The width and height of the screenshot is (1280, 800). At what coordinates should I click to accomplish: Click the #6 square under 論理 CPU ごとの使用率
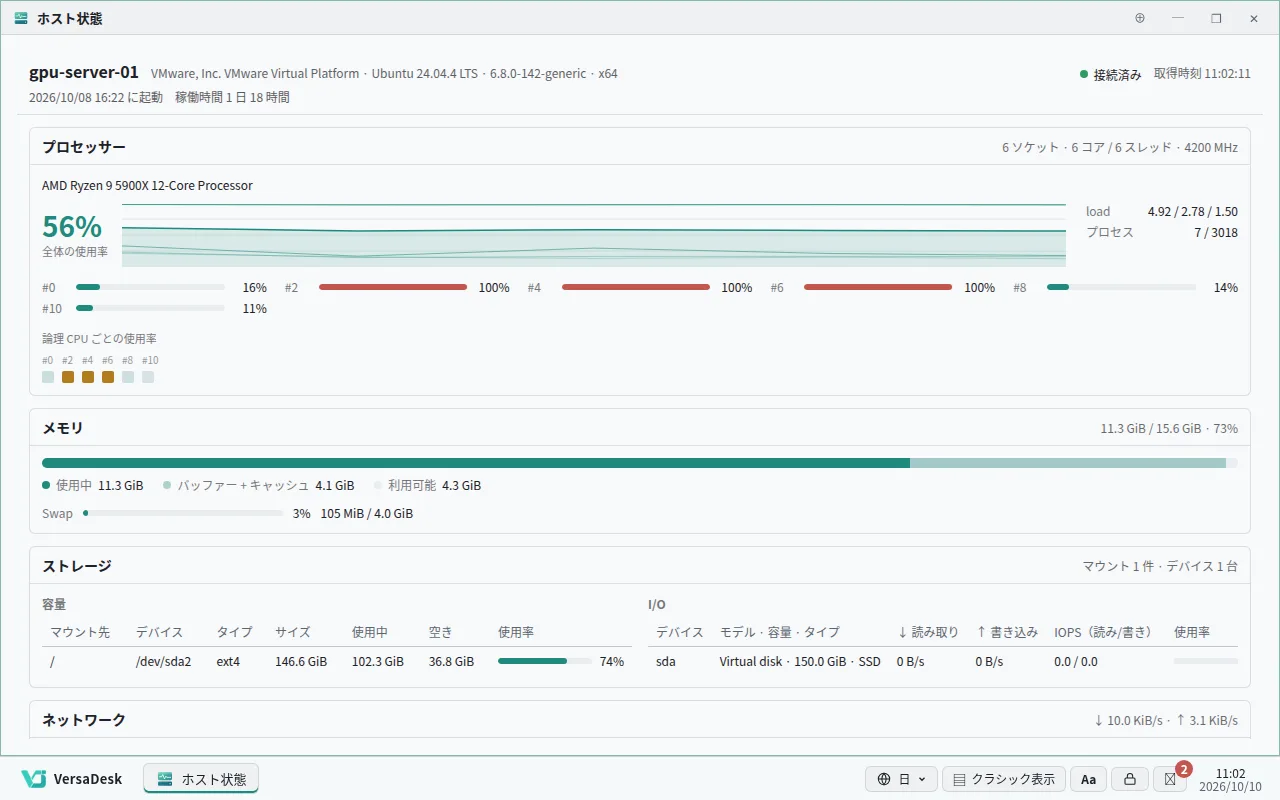108,377
